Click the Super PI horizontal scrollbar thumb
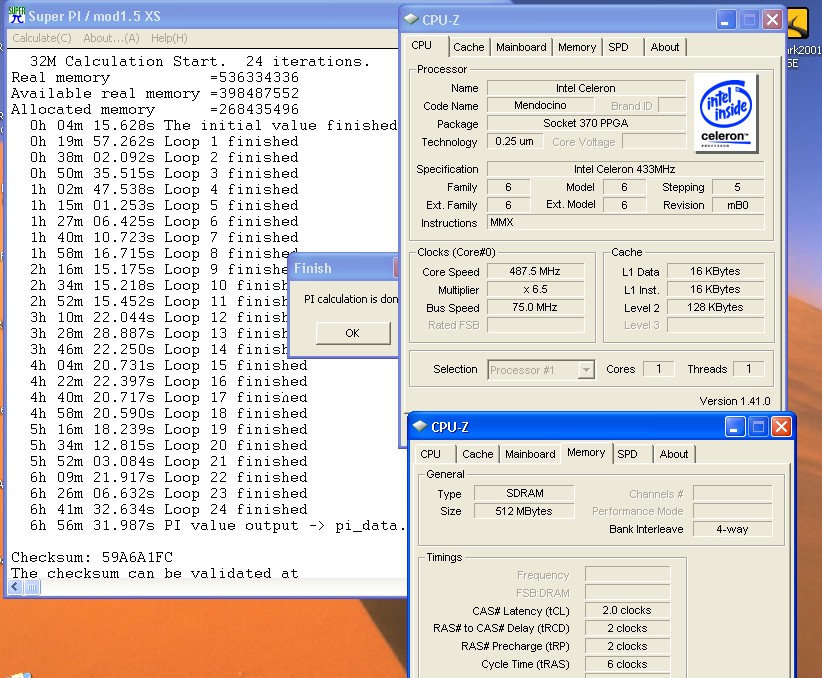 [x=32, y=587]
